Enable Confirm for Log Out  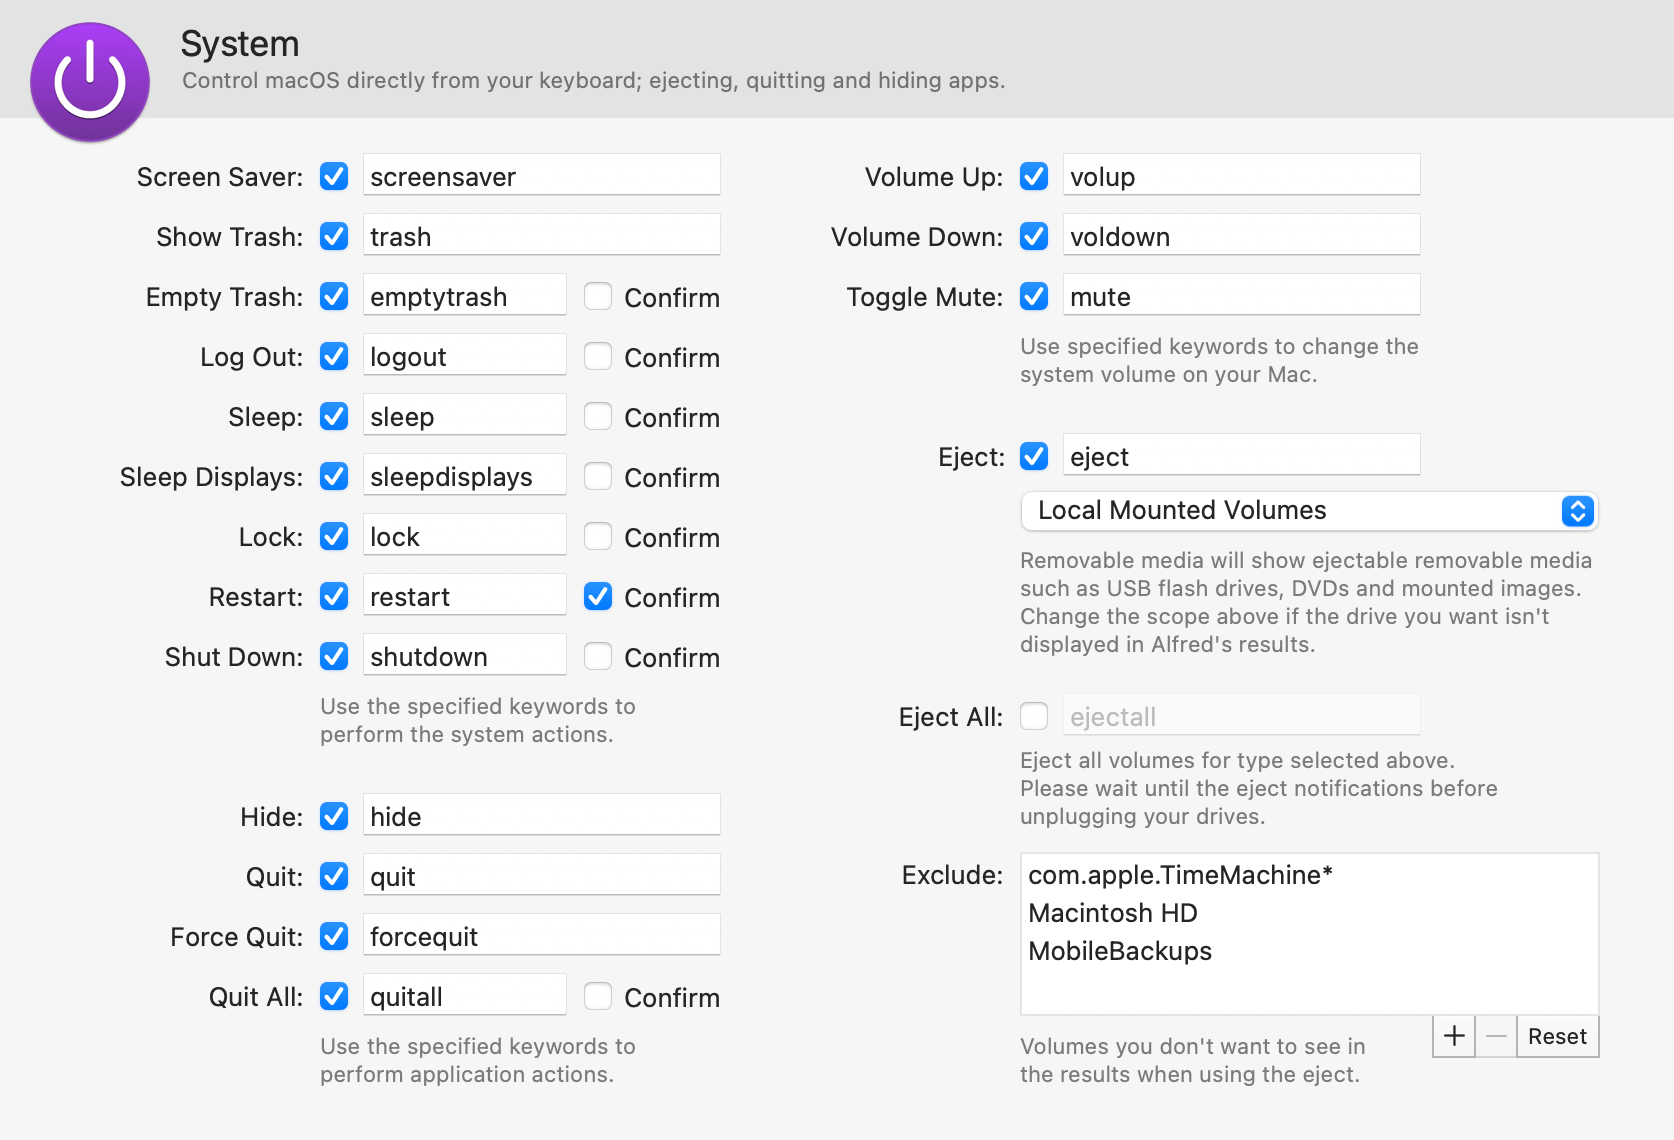pyautogui.click(x=597, y=357)
